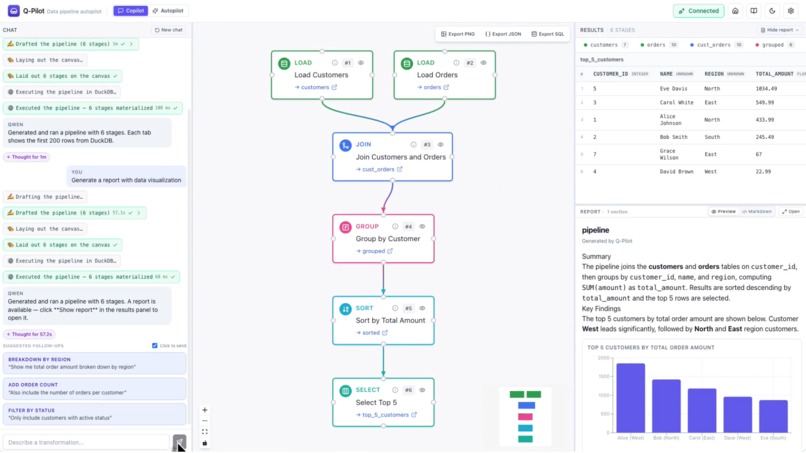
Task: Toggle eye preview on Load Customers node
Action: (x=361, y=63)
